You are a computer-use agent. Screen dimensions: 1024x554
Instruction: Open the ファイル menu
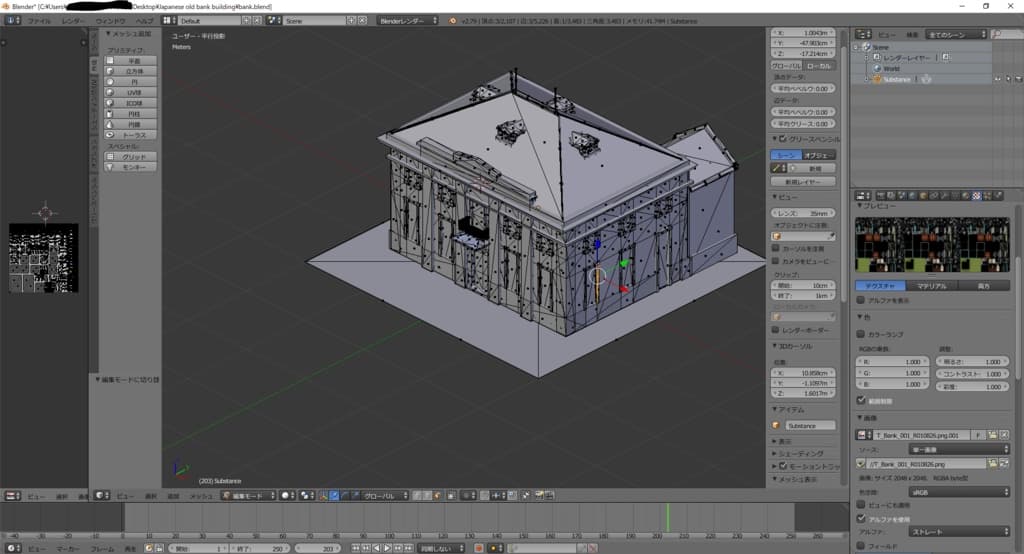38,20
